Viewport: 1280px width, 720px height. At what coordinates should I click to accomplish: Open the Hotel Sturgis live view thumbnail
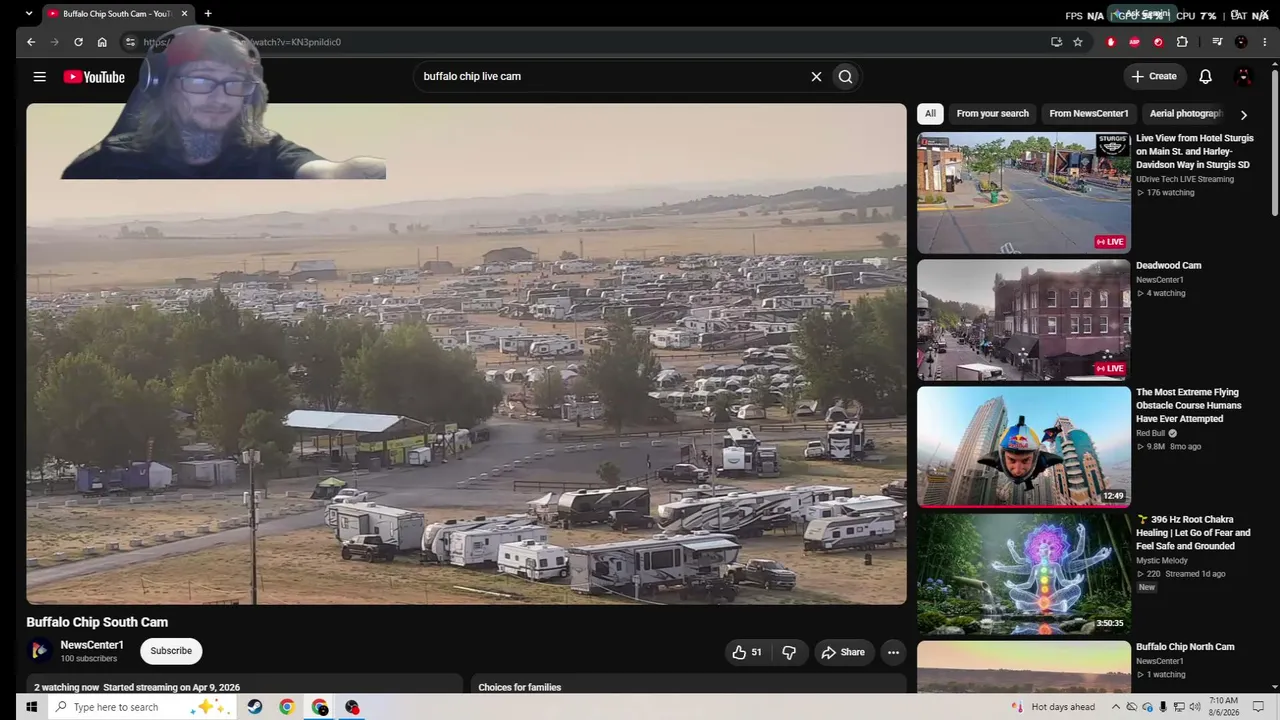[1024, 193]
